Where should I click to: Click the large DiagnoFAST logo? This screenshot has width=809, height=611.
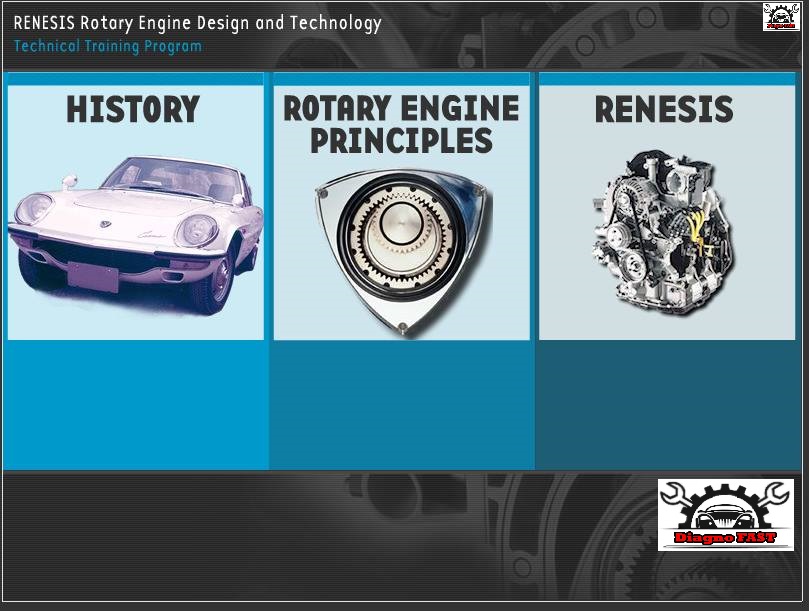click(725, 514)
